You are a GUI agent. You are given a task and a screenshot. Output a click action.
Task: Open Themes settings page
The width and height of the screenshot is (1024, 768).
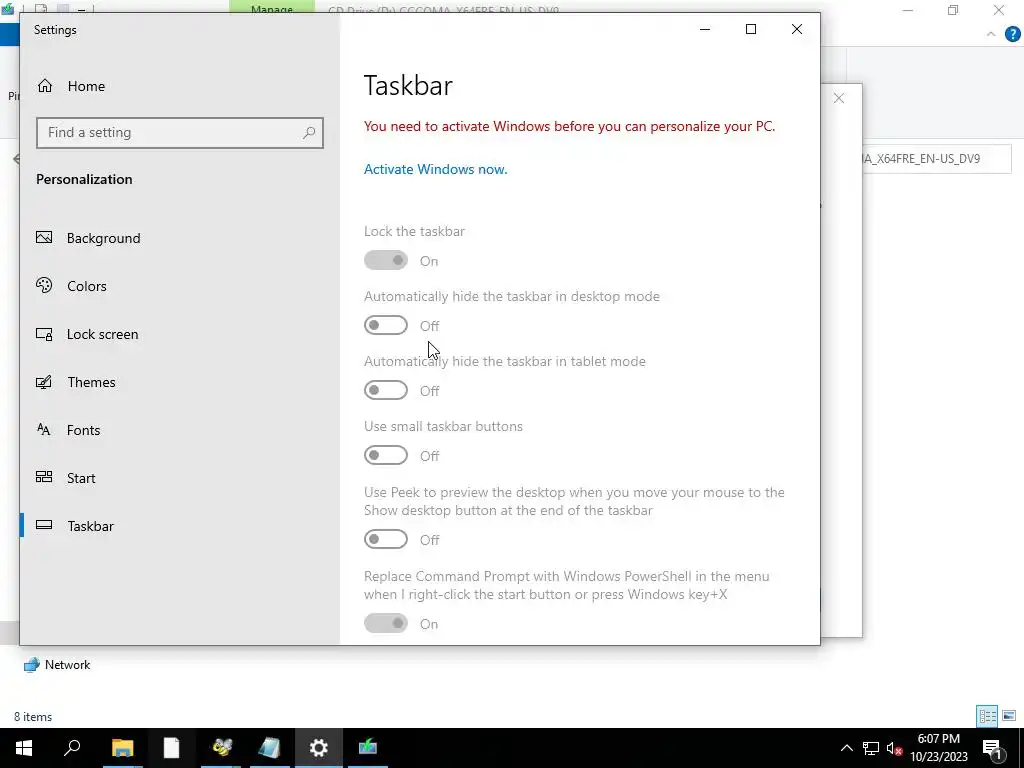91,382
